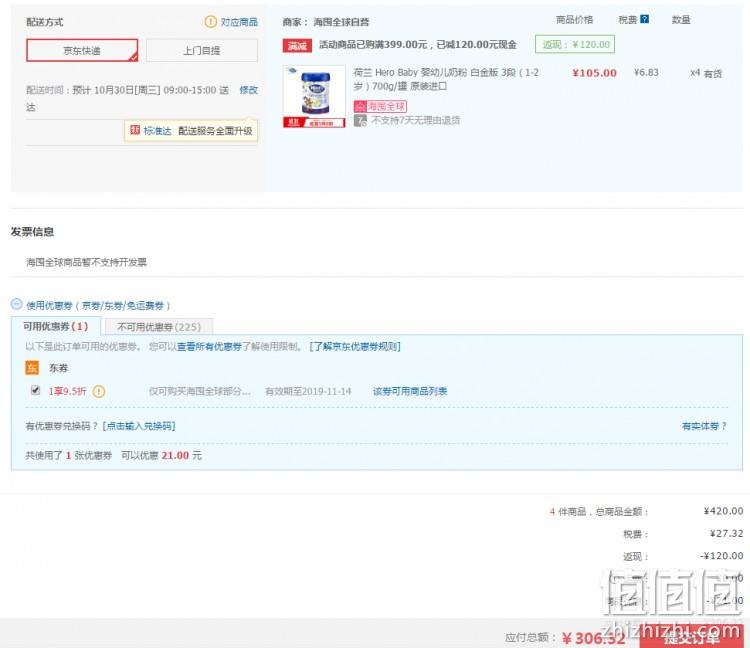Click the 标准达 service icon

(135, 130)
